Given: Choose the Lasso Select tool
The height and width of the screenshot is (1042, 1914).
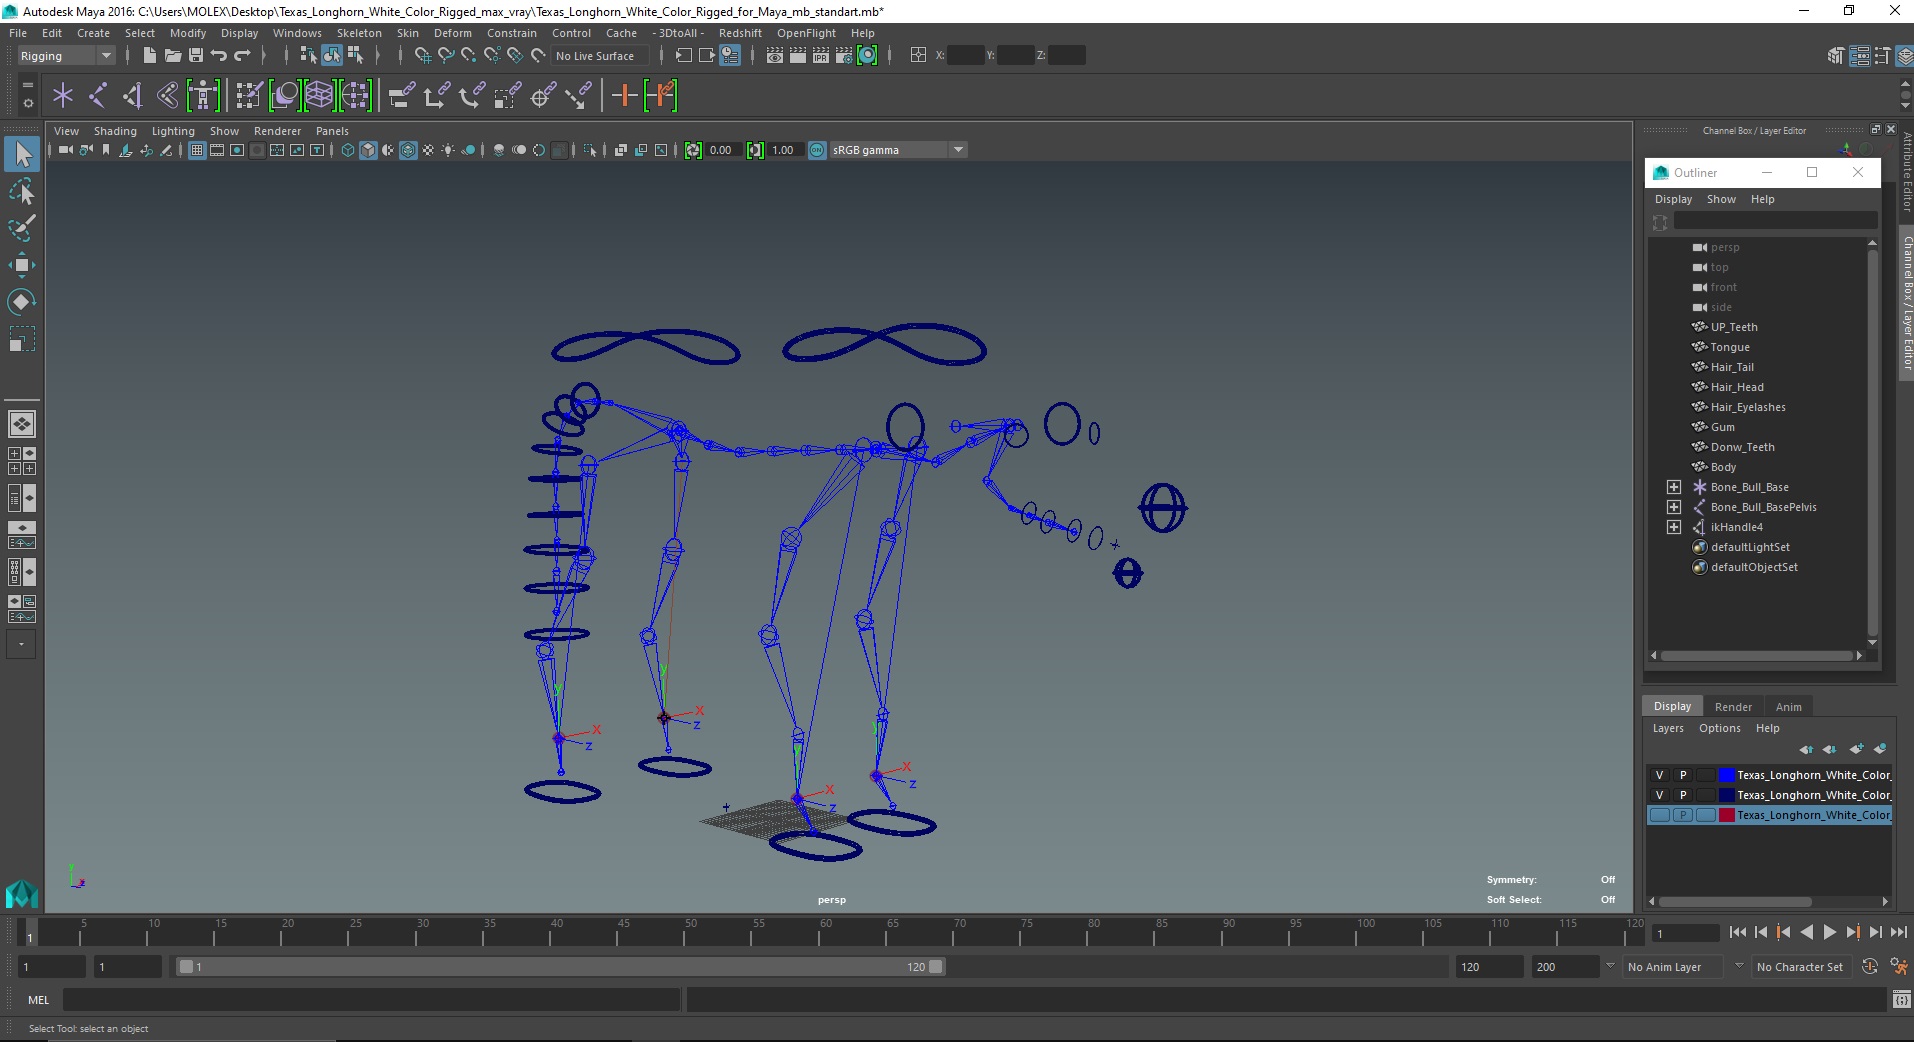Looking at the screenshot, I should point(22,191).
